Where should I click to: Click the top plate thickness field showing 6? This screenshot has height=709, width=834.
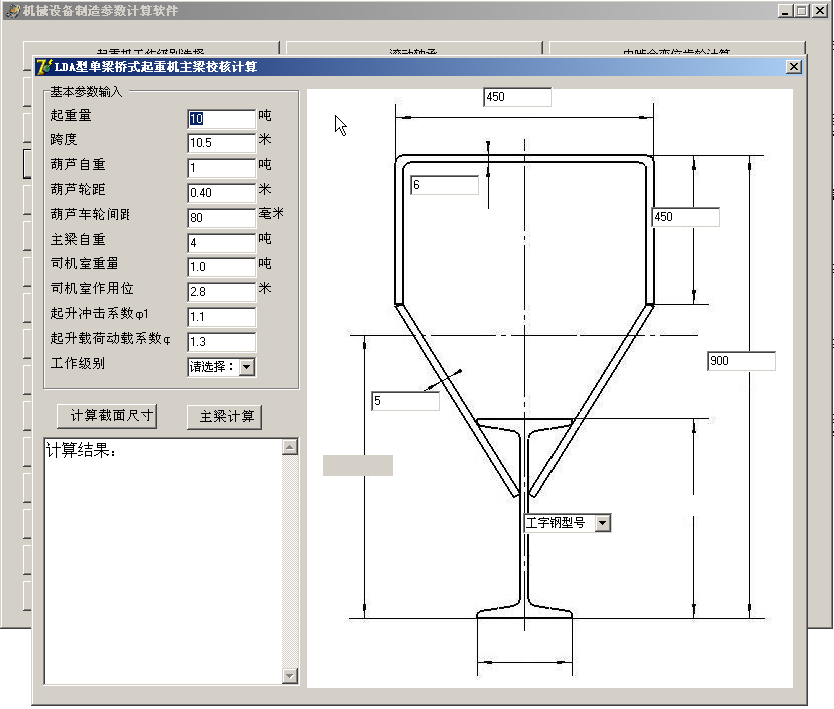(445, 185)
